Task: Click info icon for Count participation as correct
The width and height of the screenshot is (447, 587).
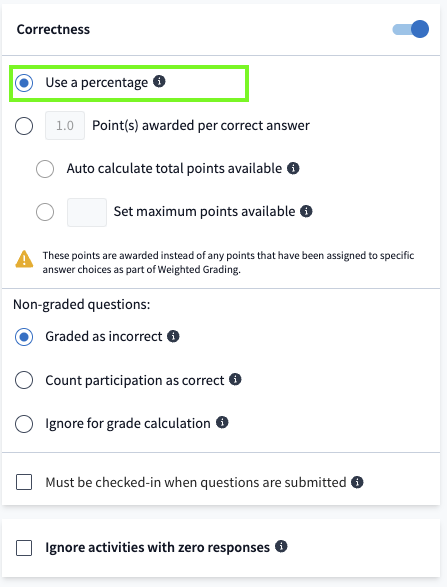Action: click(235, 380)
